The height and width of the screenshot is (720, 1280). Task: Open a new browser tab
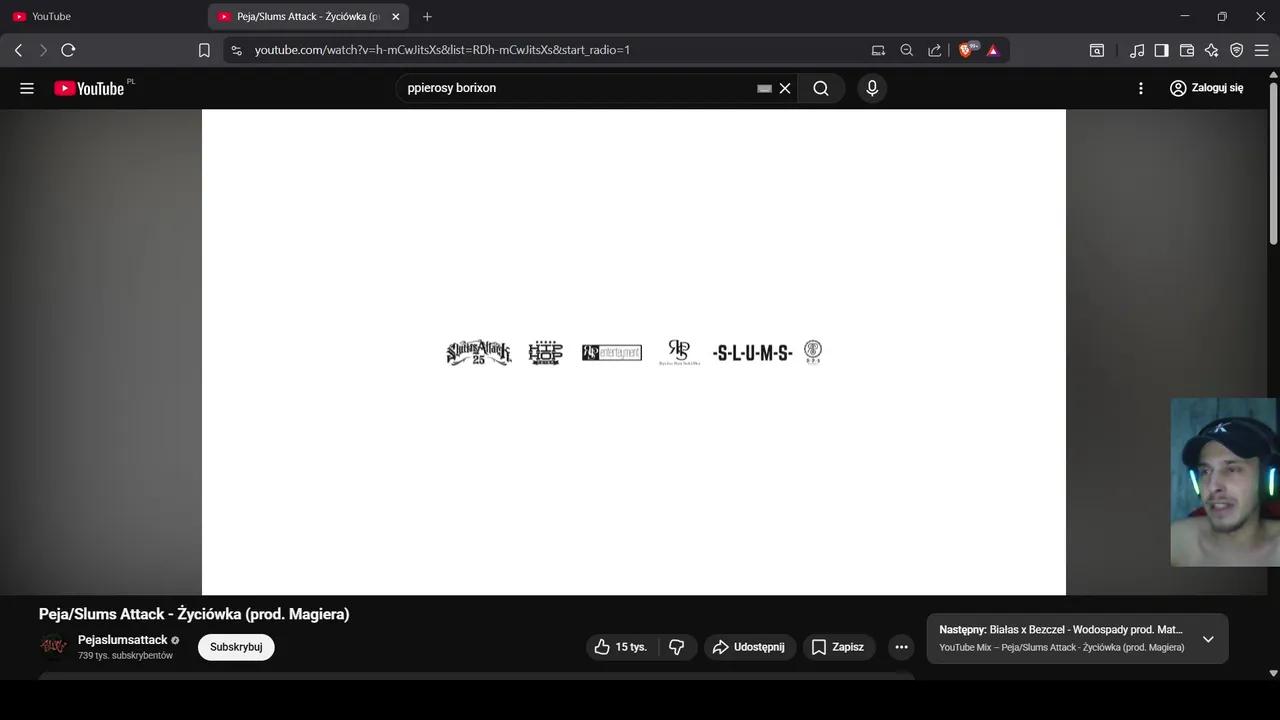(427, 17)
